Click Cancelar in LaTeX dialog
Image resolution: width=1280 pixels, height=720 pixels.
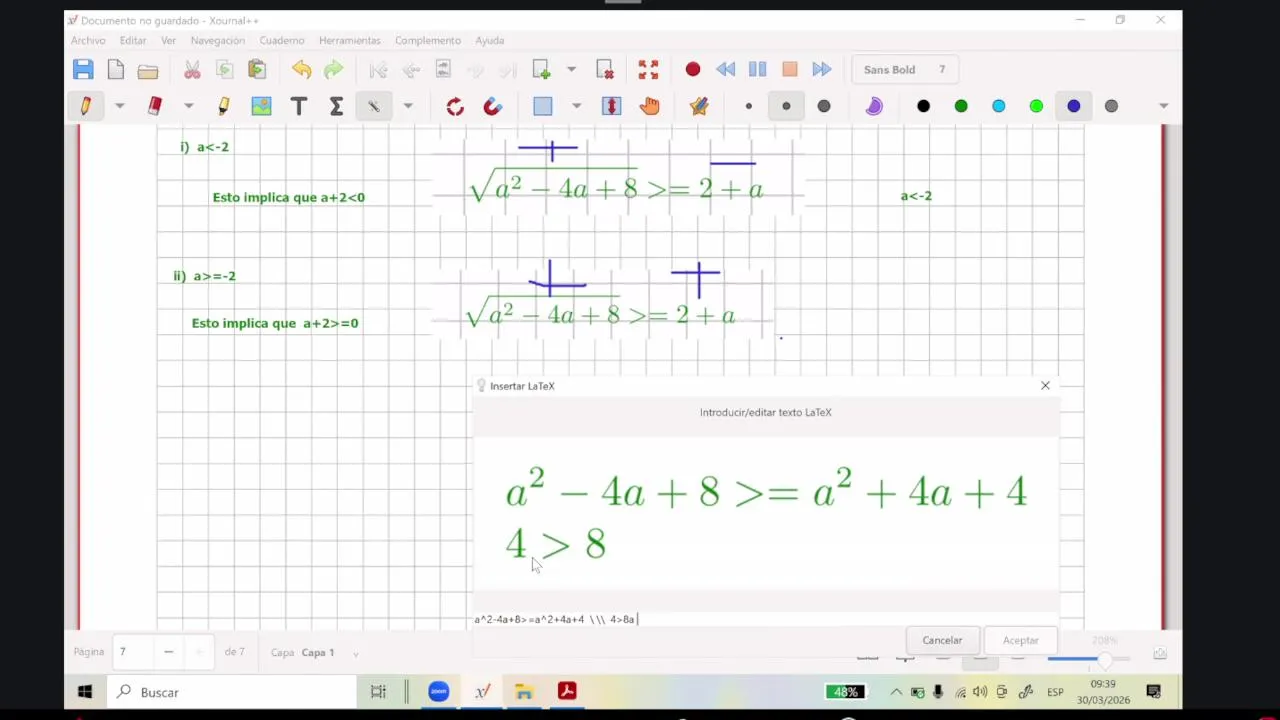pos(942,640)
